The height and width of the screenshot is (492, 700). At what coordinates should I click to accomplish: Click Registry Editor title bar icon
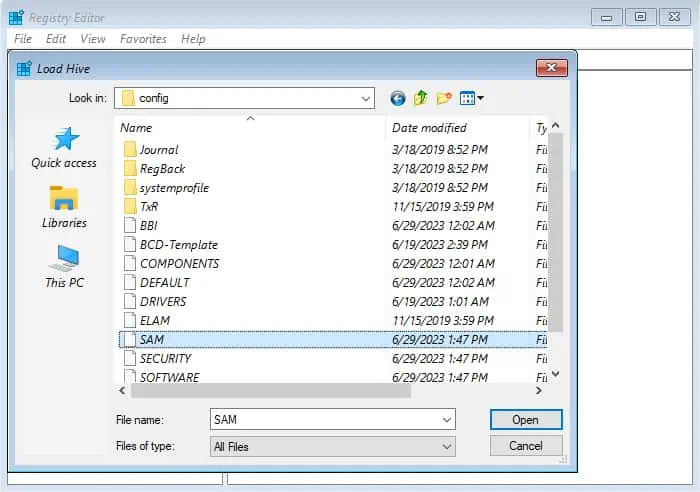pos(17,17)
